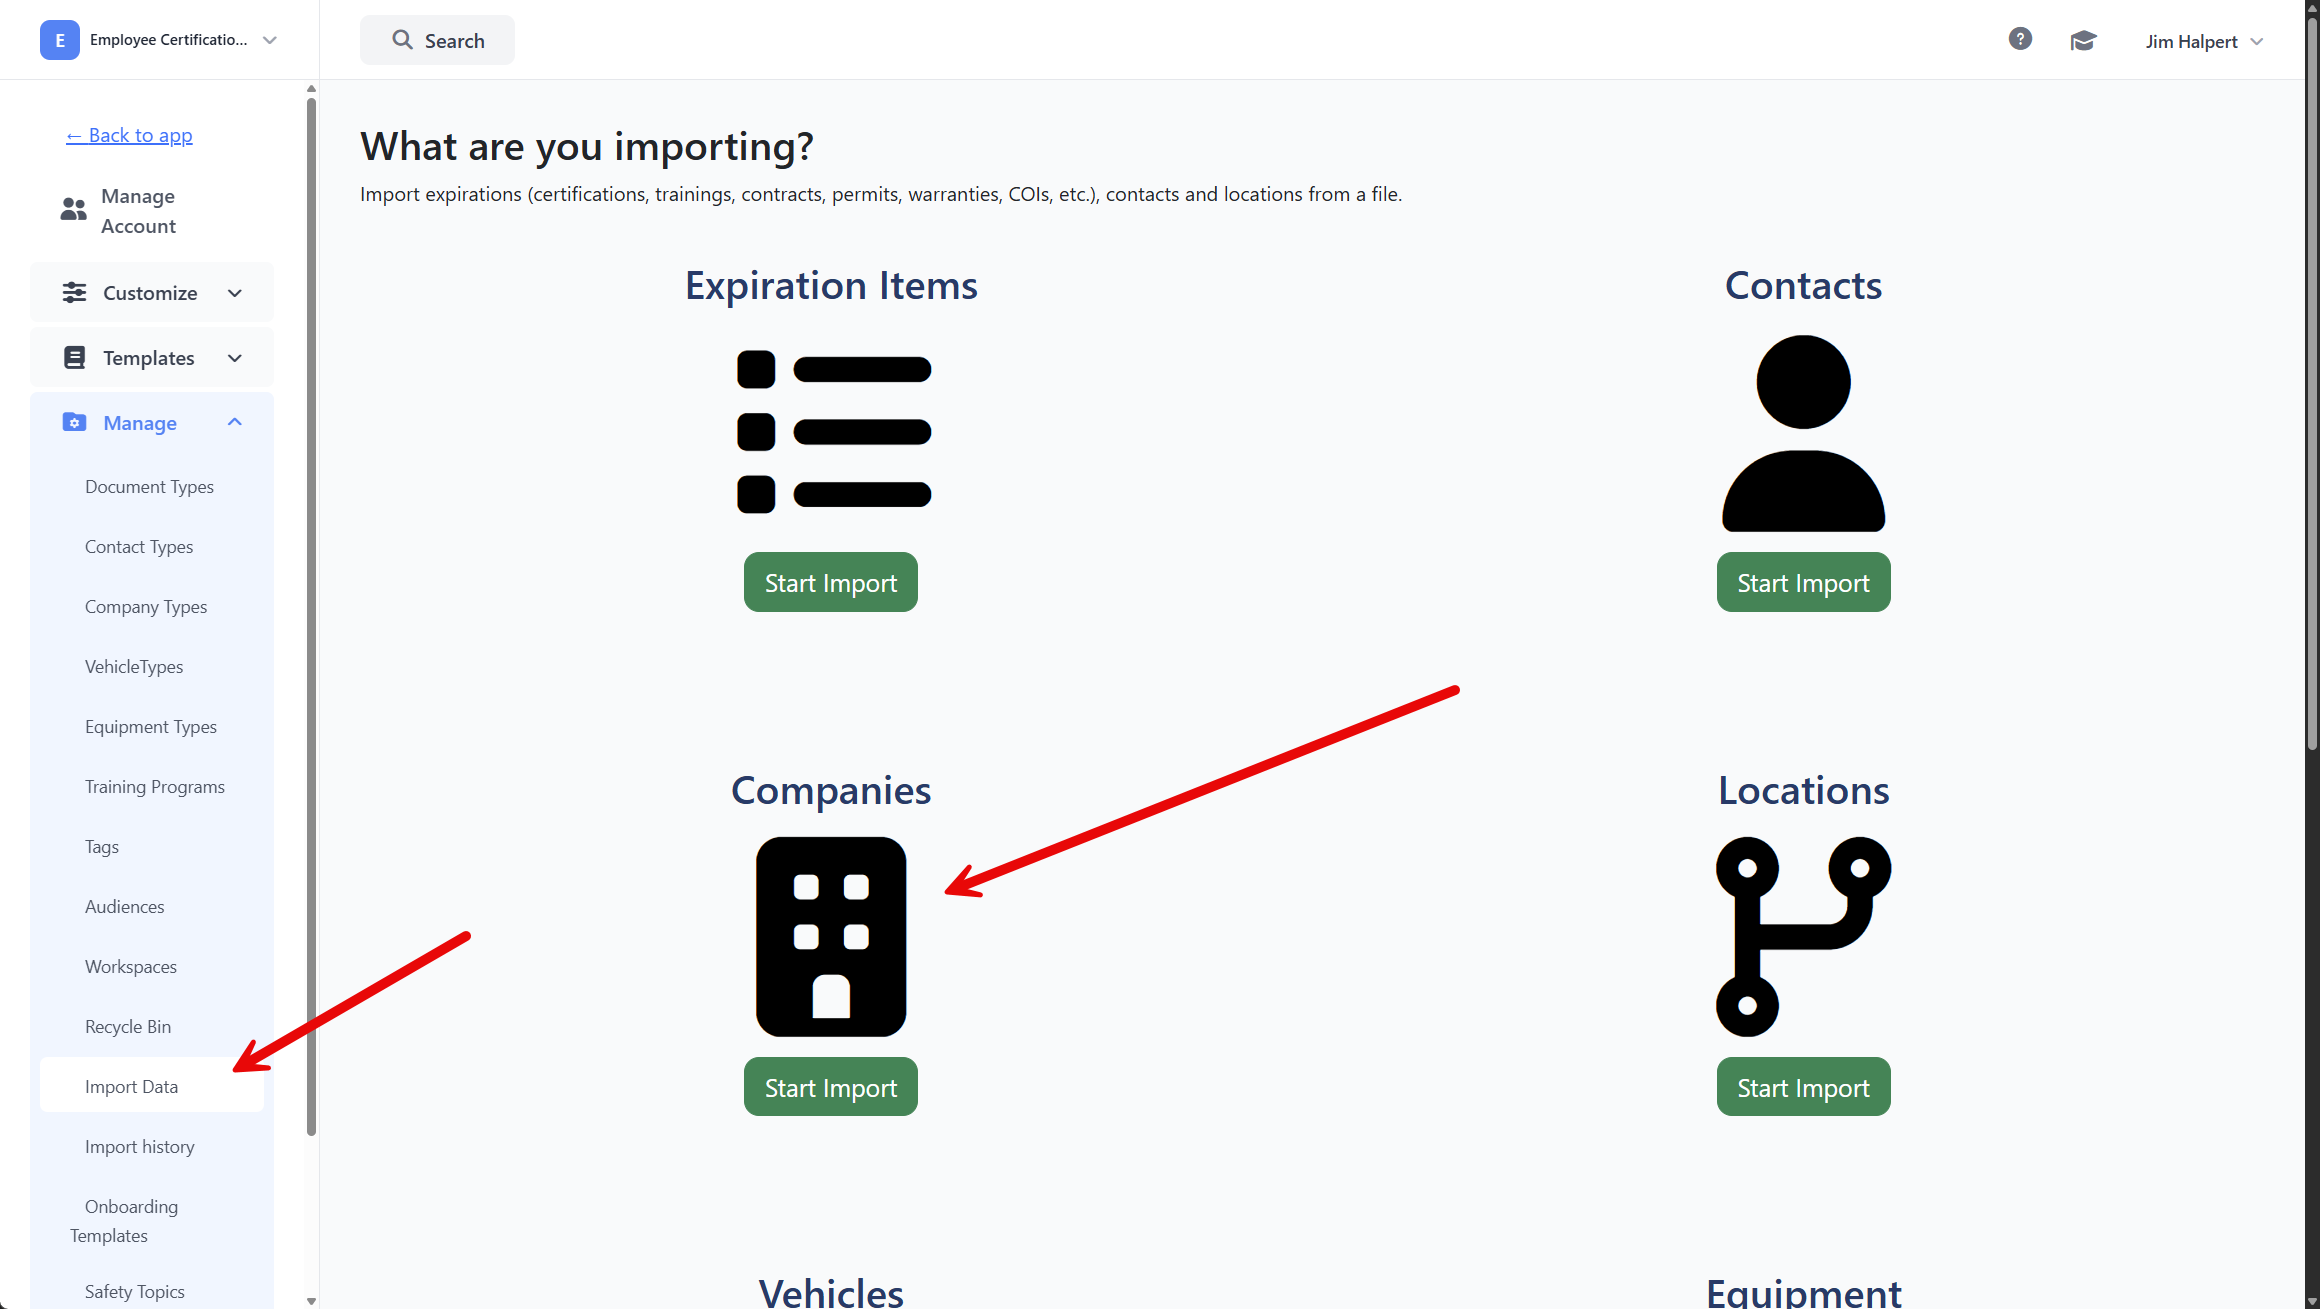Viewport: 2320px width, 1309px height.
Task: Start Import for Companies
Action: (830, 1087)
